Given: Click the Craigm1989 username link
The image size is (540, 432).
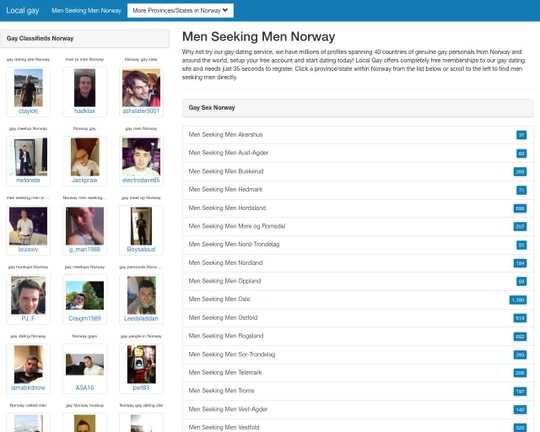Looking at the screenshot, I should (x=85, y=318).
